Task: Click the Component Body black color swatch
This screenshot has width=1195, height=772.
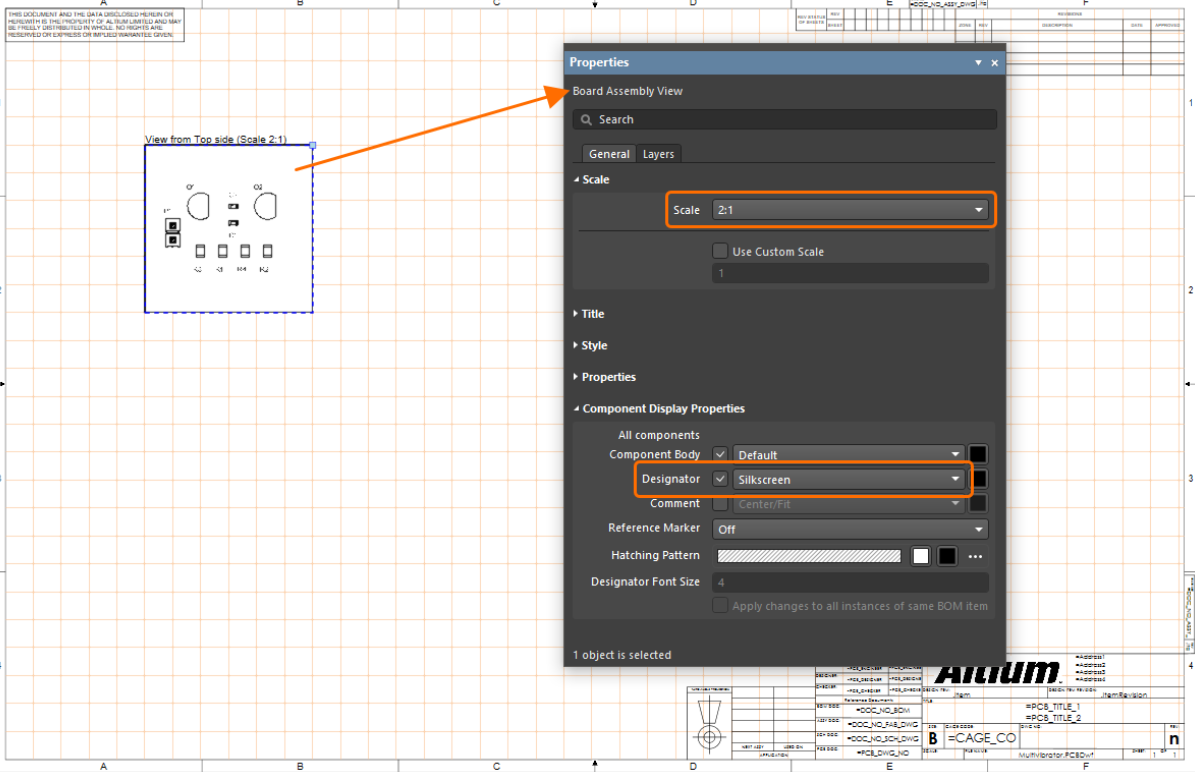Action: tap(979, 455)
